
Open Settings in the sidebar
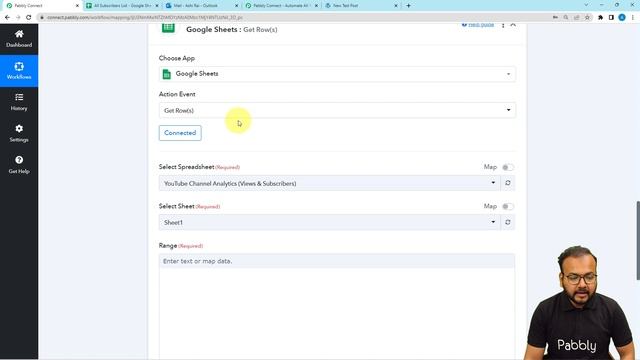pos(19,133)
